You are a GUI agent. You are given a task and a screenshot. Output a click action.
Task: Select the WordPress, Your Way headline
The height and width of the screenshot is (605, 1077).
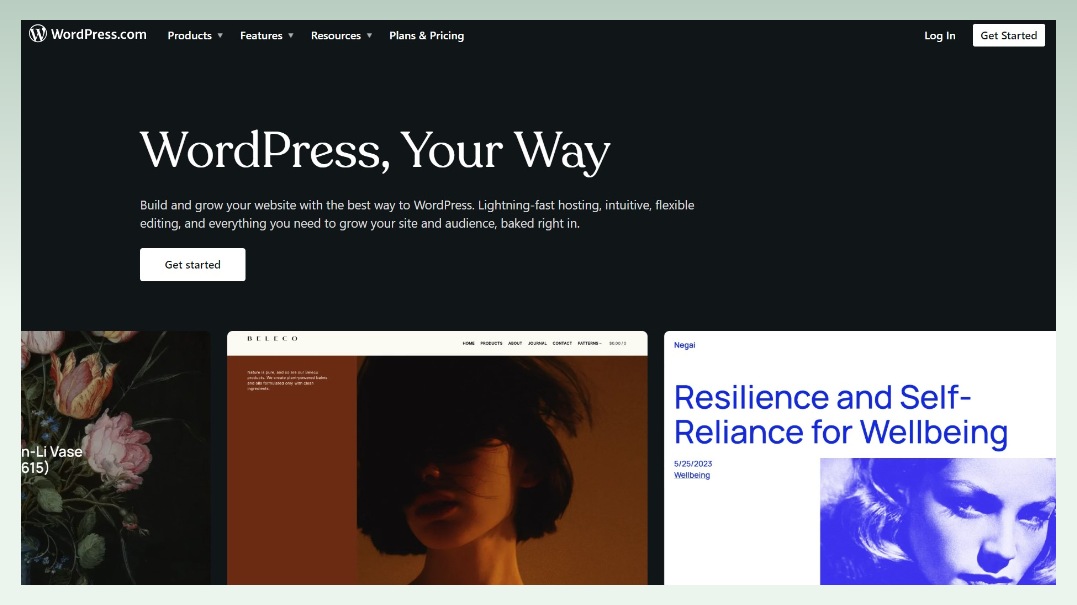pyautogui.click(x=375, y=150)
